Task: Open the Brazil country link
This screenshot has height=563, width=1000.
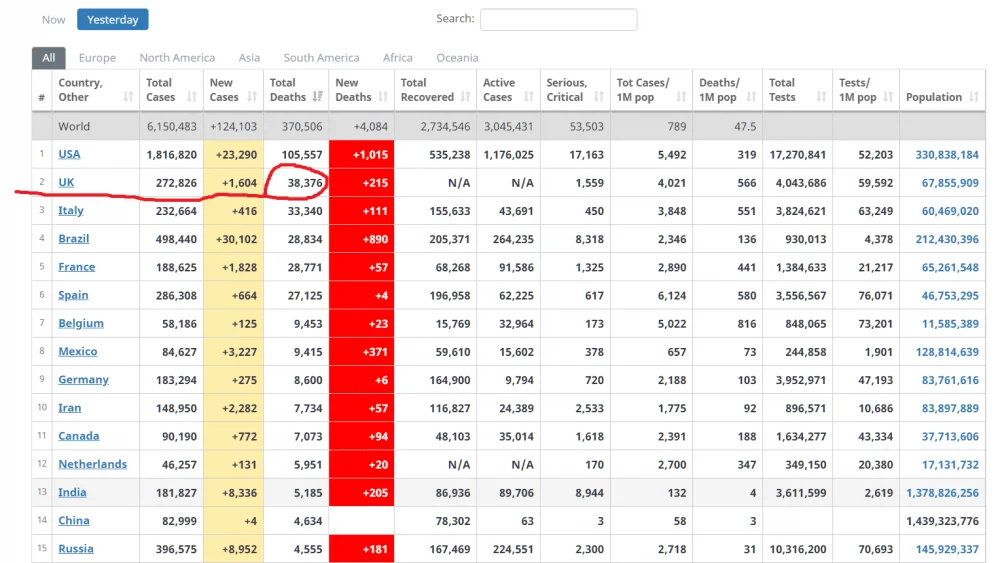Action: (x=73, y=238)
